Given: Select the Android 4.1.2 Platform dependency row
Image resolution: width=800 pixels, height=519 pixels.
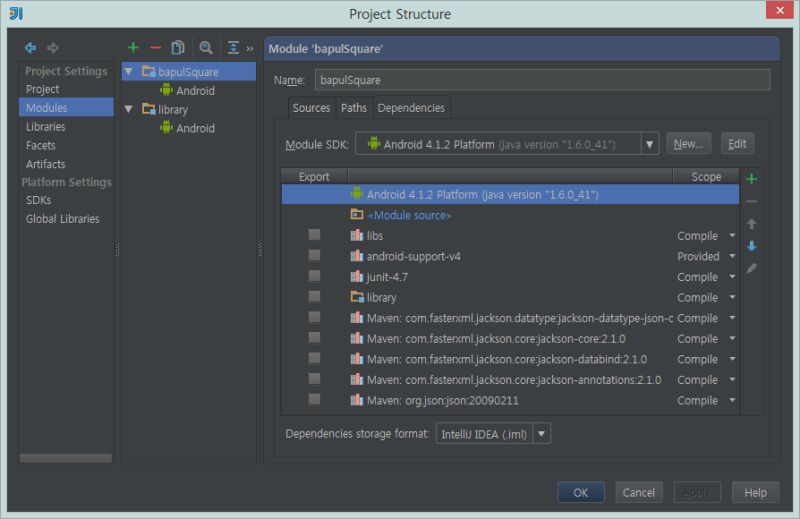Looking at the screenshot, I should [510, 194].
